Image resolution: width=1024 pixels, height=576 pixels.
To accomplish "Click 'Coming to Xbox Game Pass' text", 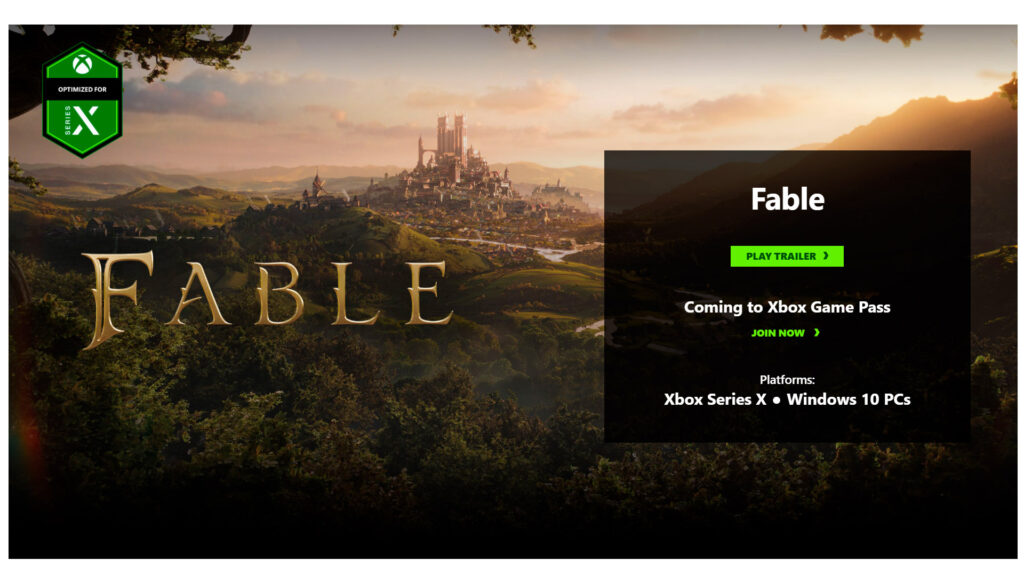I will click(787, 307).
